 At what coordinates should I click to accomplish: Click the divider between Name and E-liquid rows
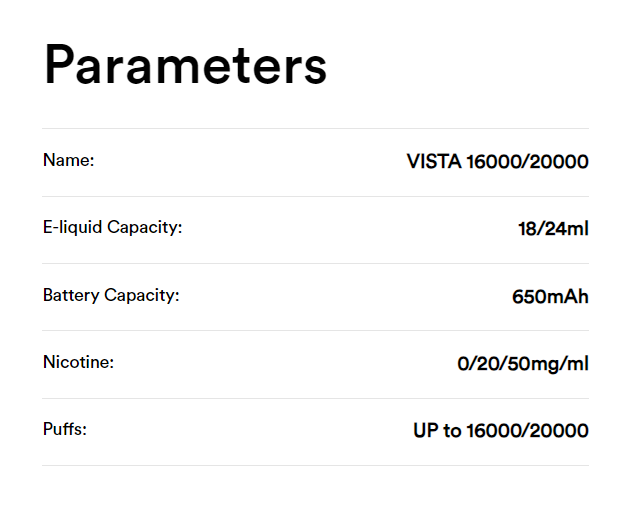[315, 196]
